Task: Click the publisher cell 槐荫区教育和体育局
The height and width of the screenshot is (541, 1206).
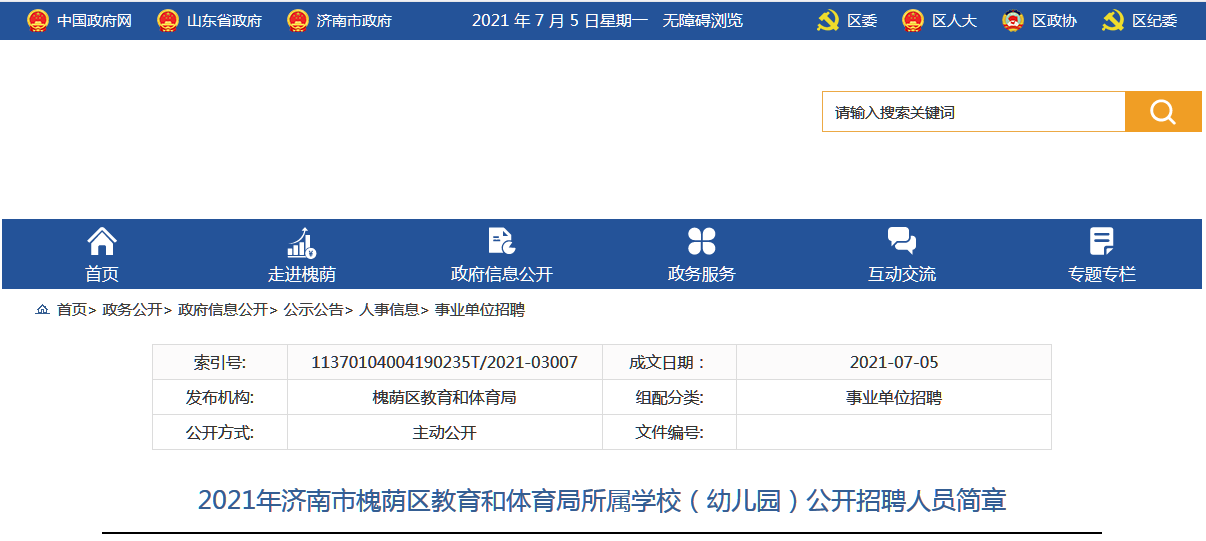Action: (445, 397)
